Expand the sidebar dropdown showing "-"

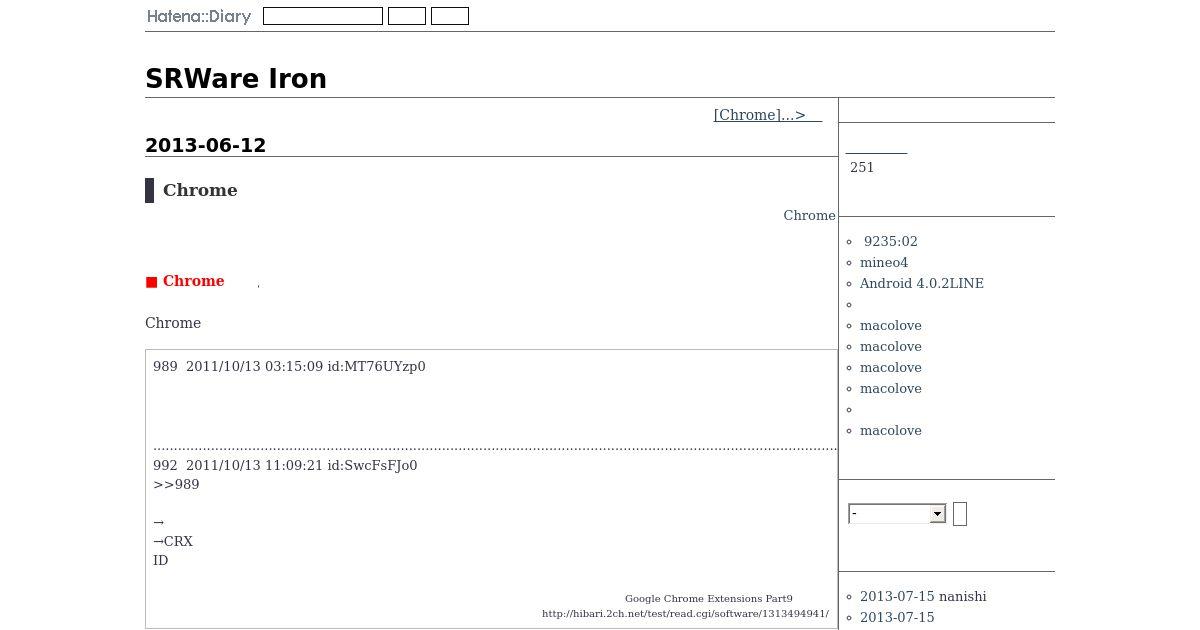point(897,513)
